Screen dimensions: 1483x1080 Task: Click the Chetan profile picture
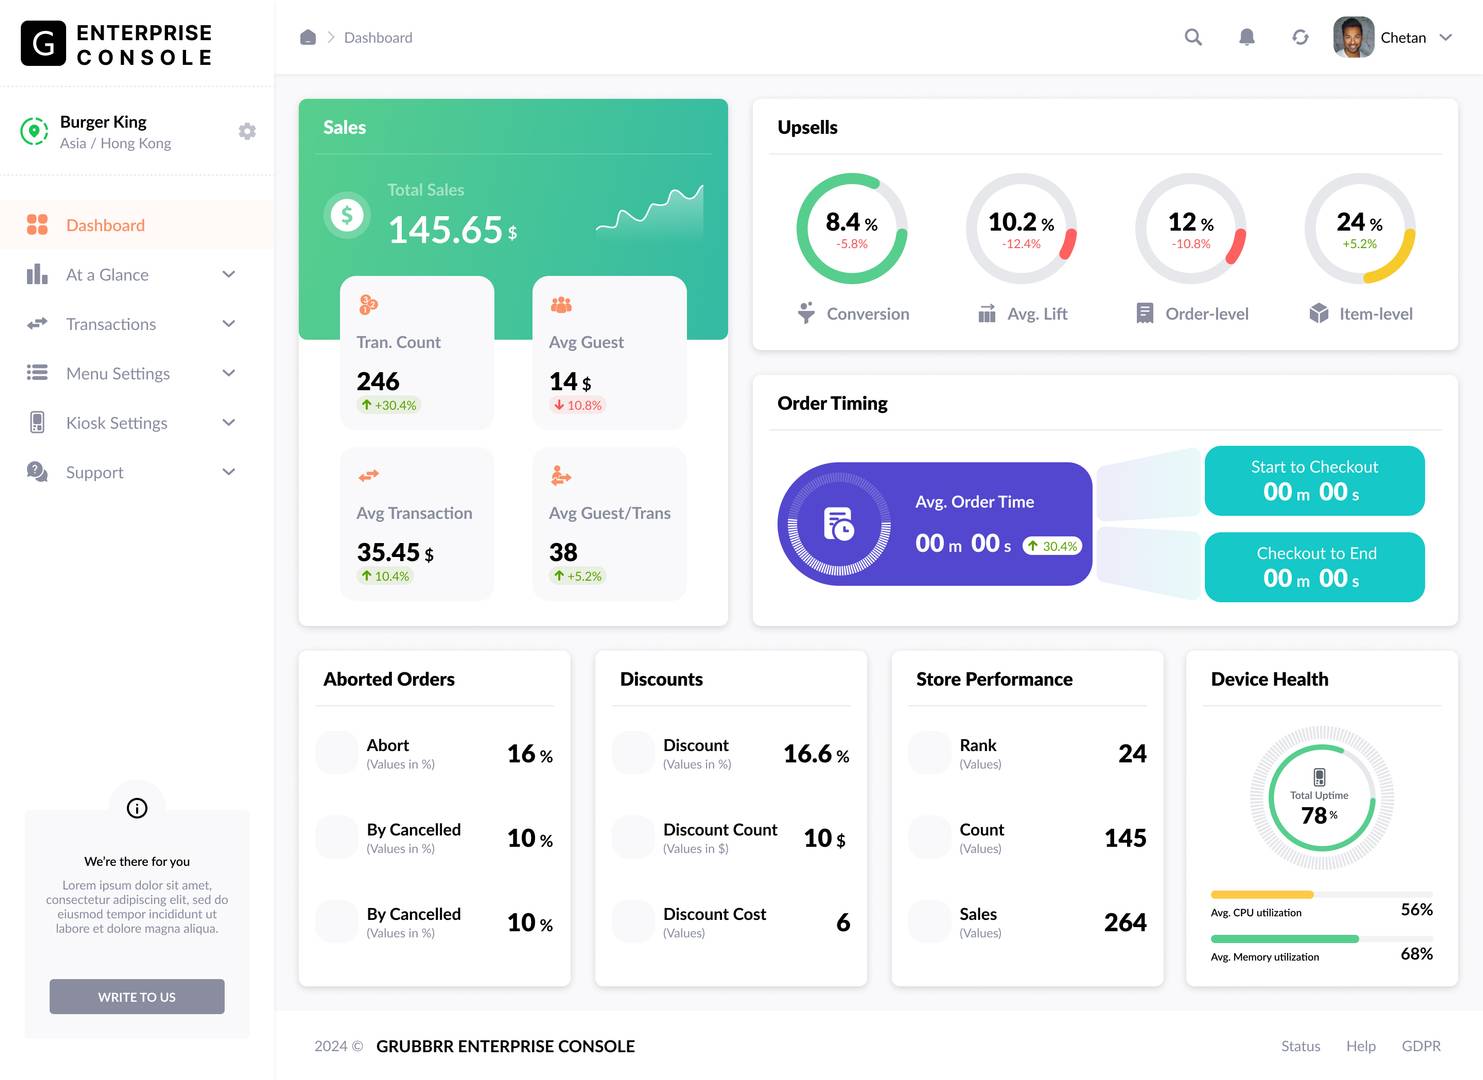tap(1353, 37)
